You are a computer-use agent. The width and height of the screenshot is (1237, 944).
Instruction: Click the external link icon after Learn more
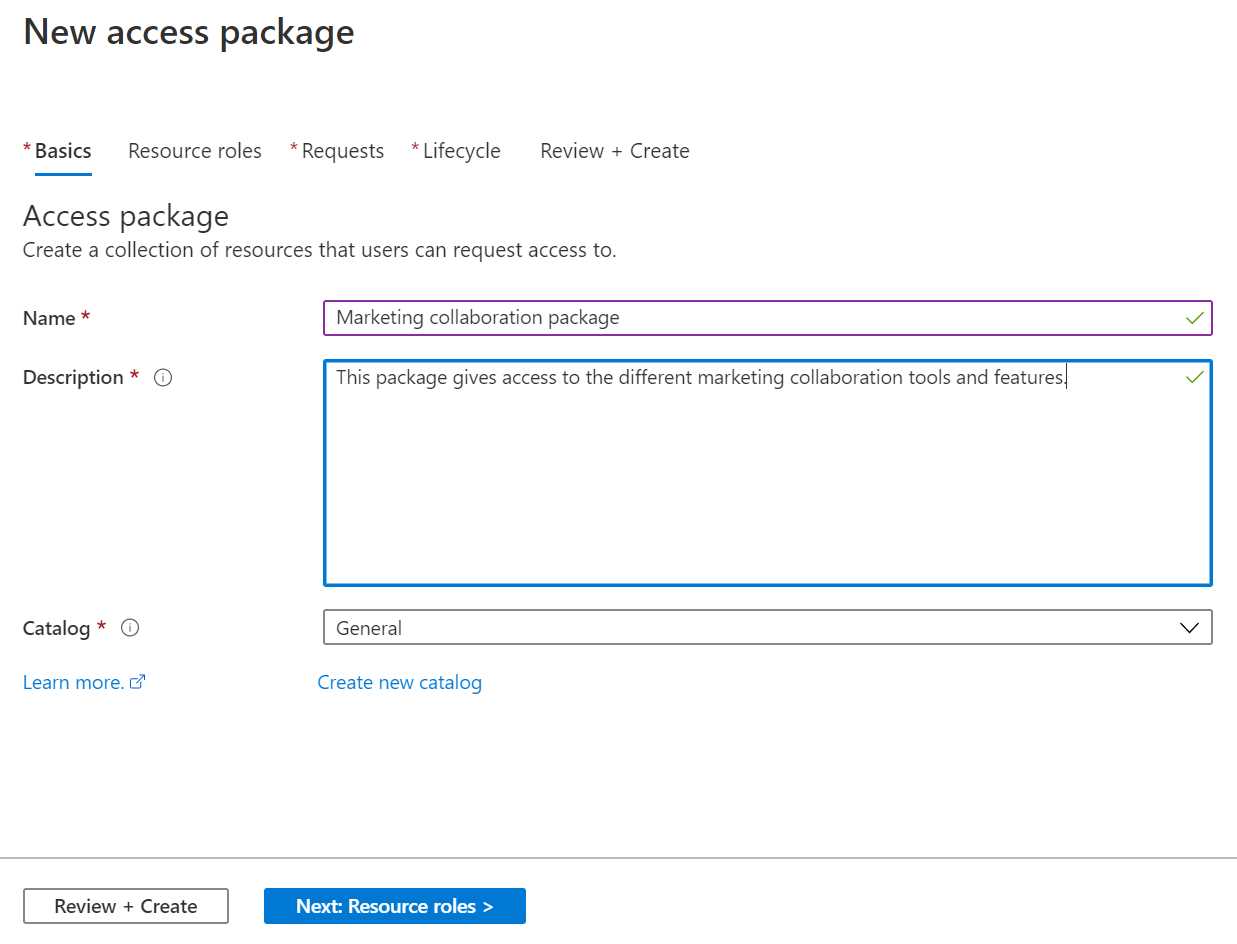click(x=138, y=681)
